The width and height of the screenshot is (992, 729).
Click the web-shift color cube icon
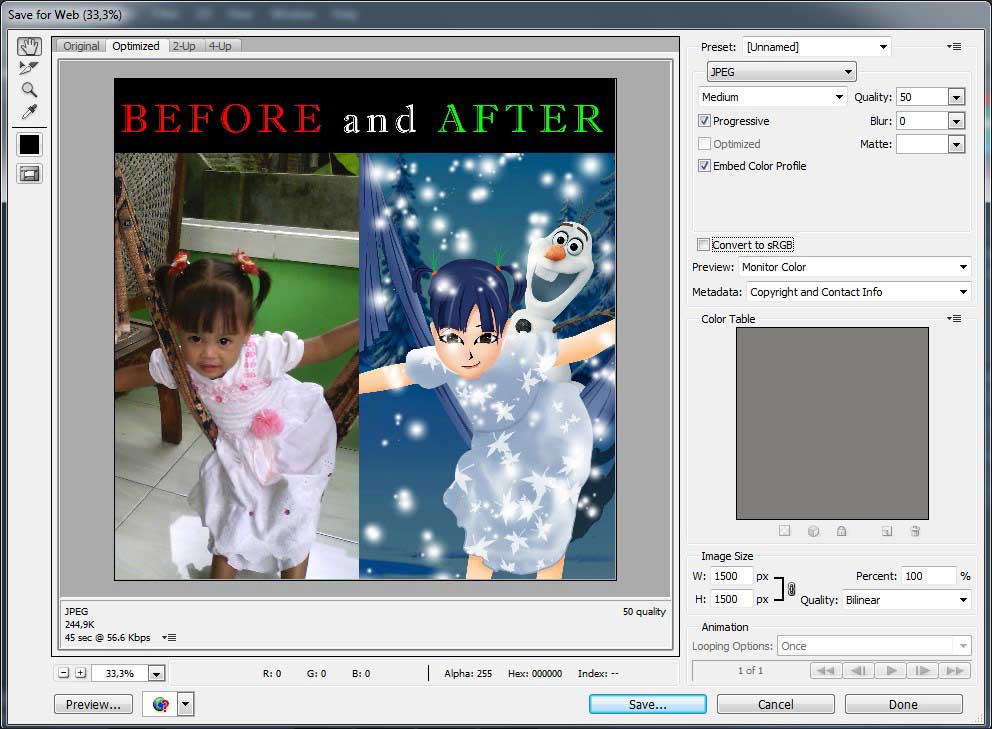814,531
